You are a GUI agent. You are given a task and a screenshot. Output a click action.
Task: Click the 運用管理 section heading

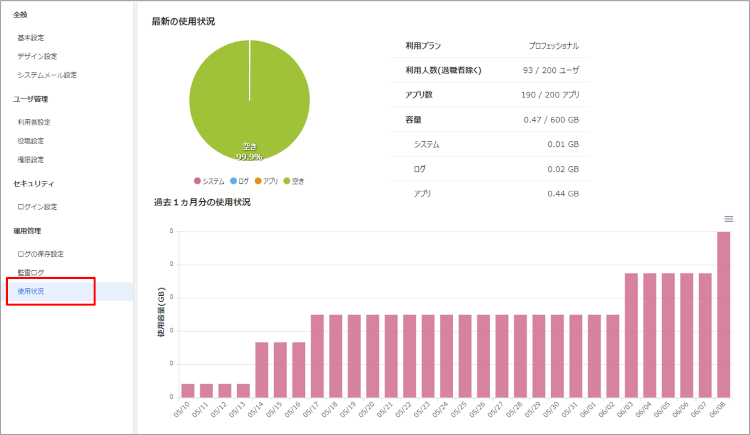point(27,231)
